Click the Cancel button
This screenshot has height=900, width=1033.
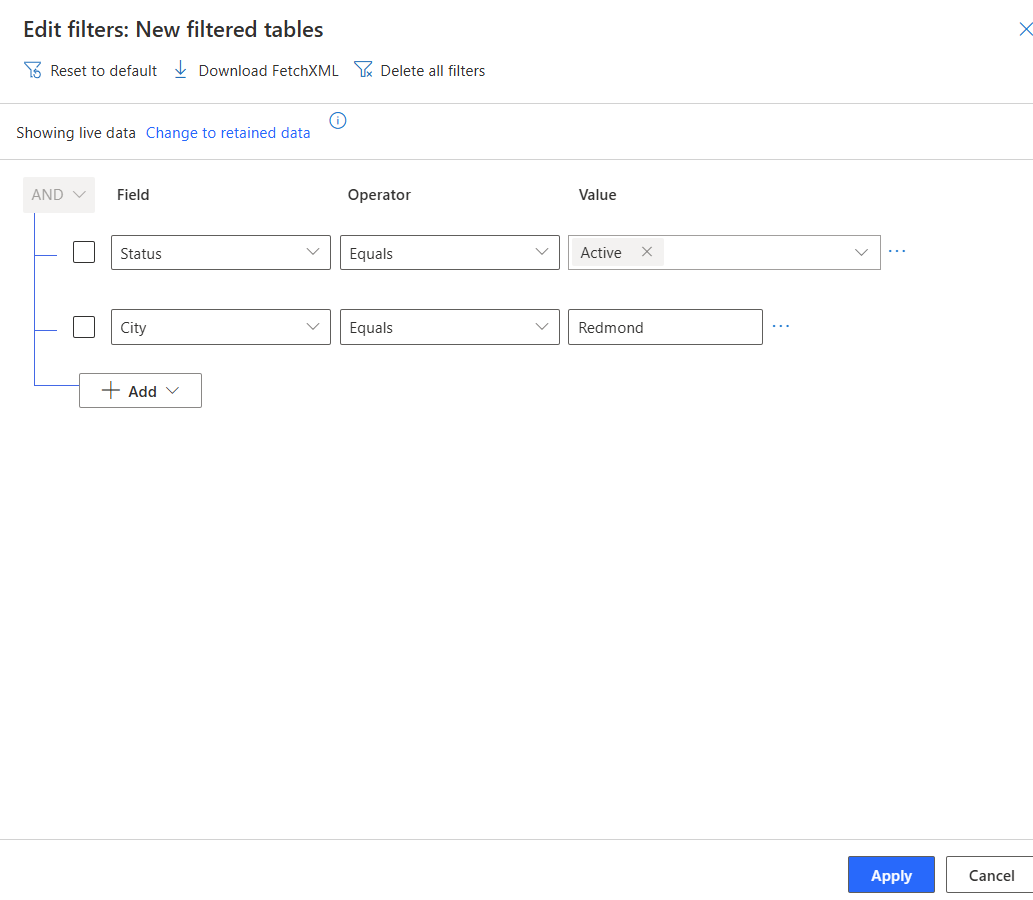[991, 875]
